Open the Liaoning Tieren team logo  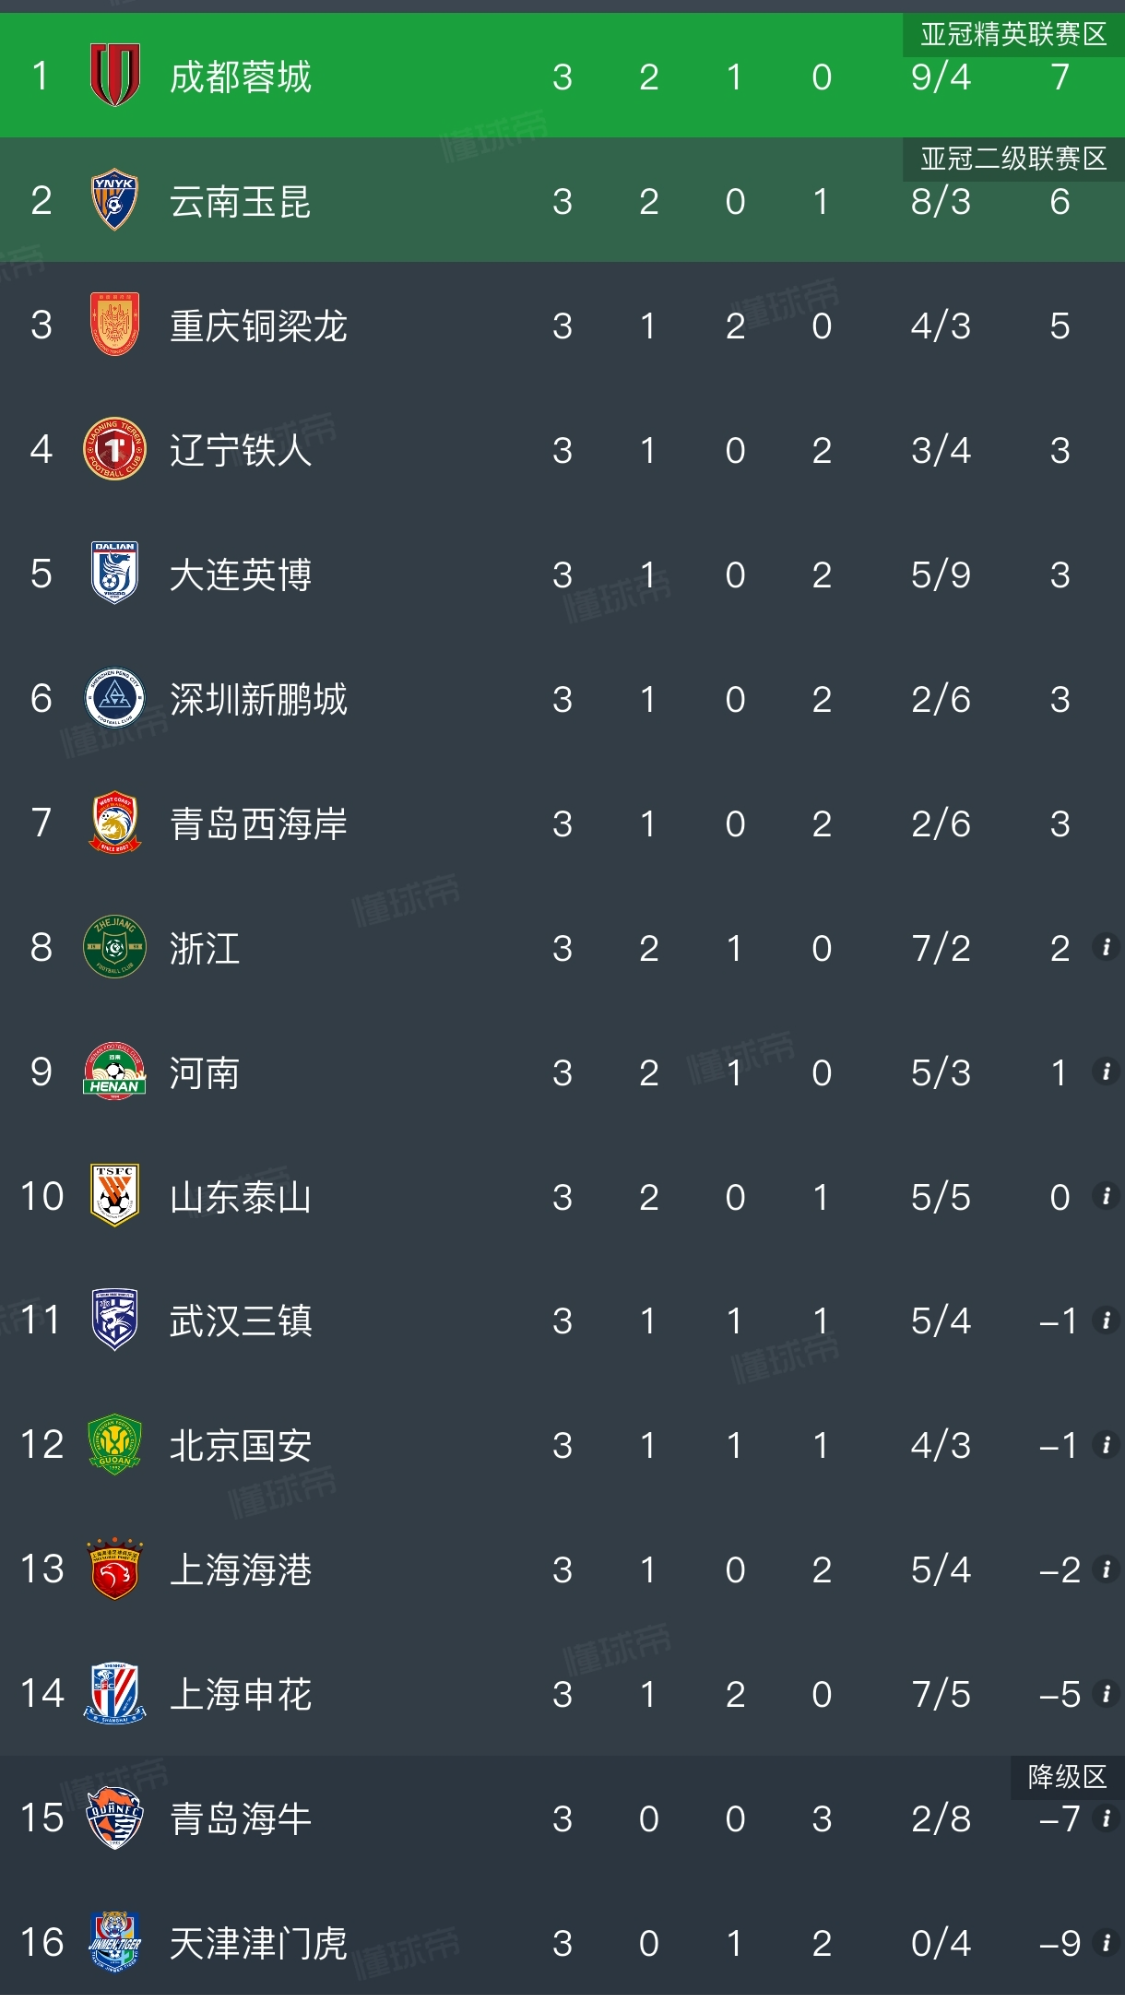[114, 449]
